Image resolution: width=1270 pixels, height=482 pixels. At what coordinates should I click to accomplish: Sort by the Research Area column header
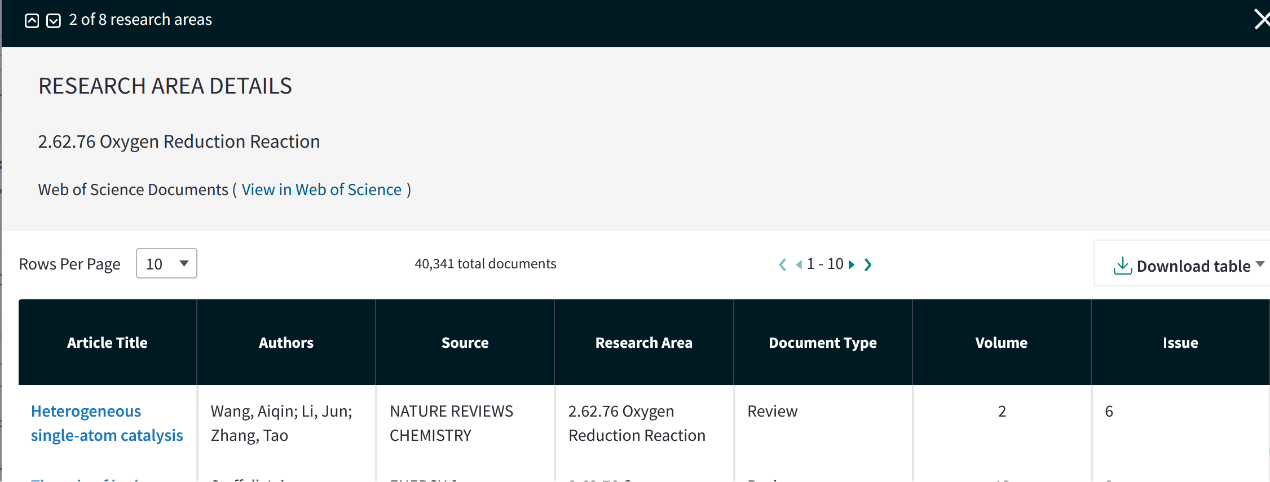coord(643,343)
